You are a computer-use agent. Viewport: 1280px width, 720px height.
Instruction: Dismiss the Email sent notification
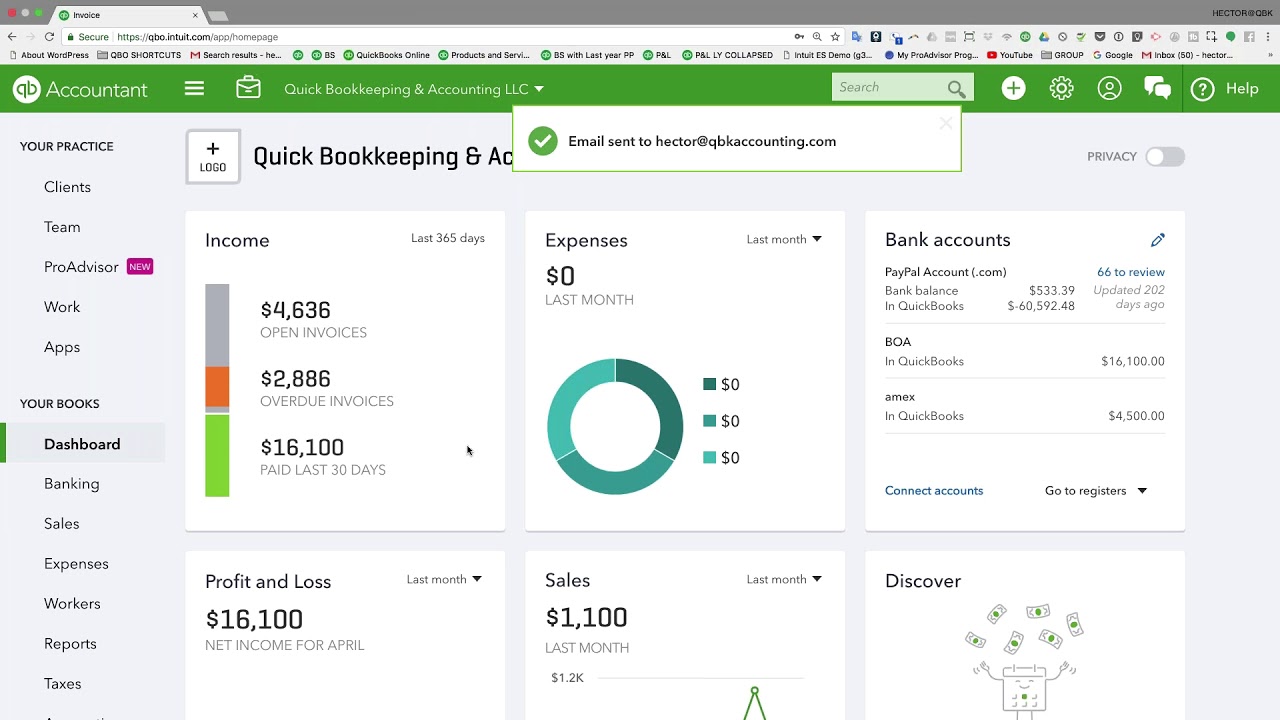pos(945,124)
